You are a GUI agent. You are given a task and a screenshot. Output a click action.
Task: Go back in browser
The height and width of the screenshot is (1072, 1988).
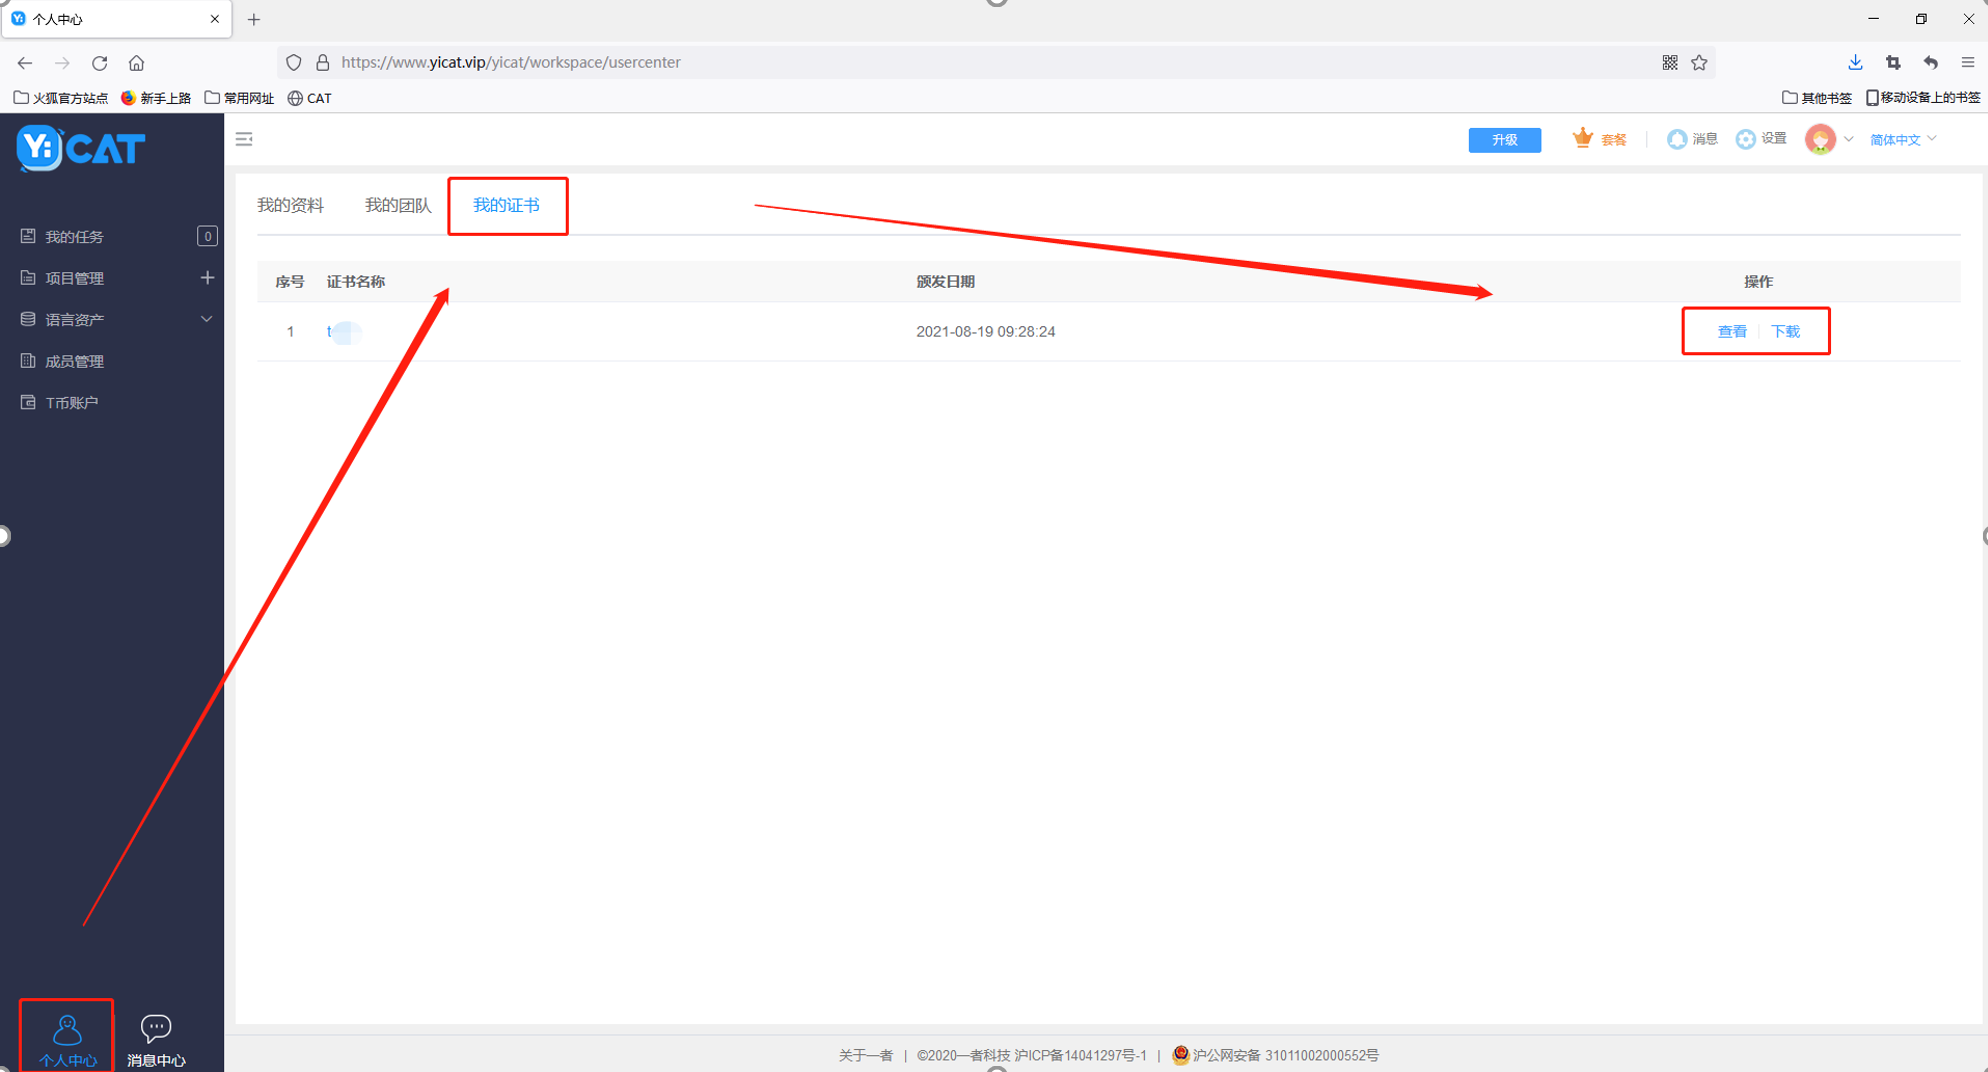click(25, 62)
